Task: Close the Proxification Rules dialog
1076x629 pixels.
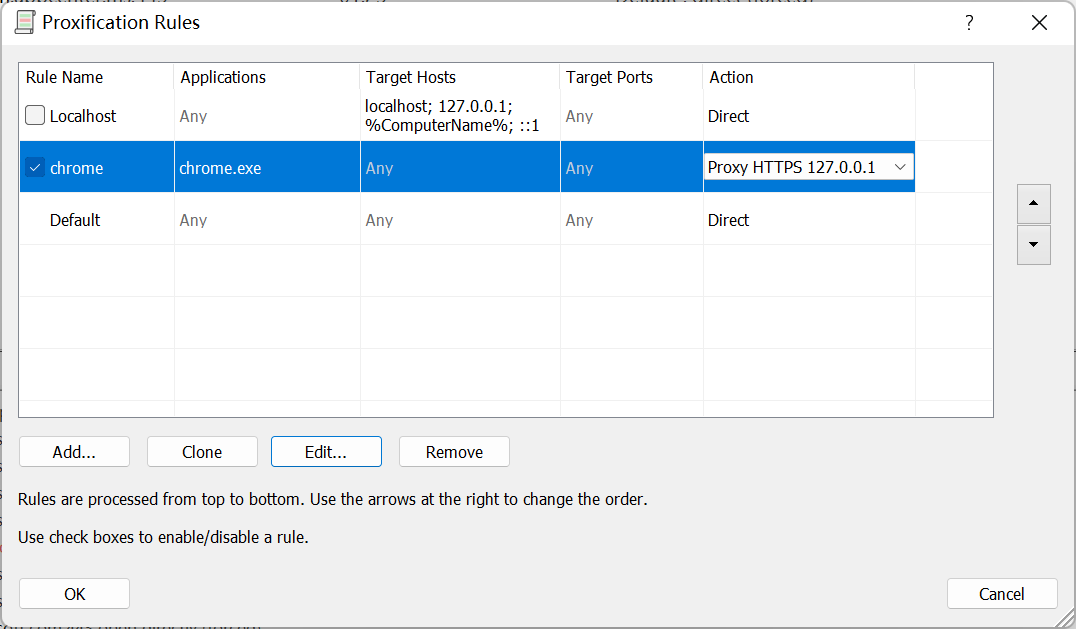Action: [1039, 23]
